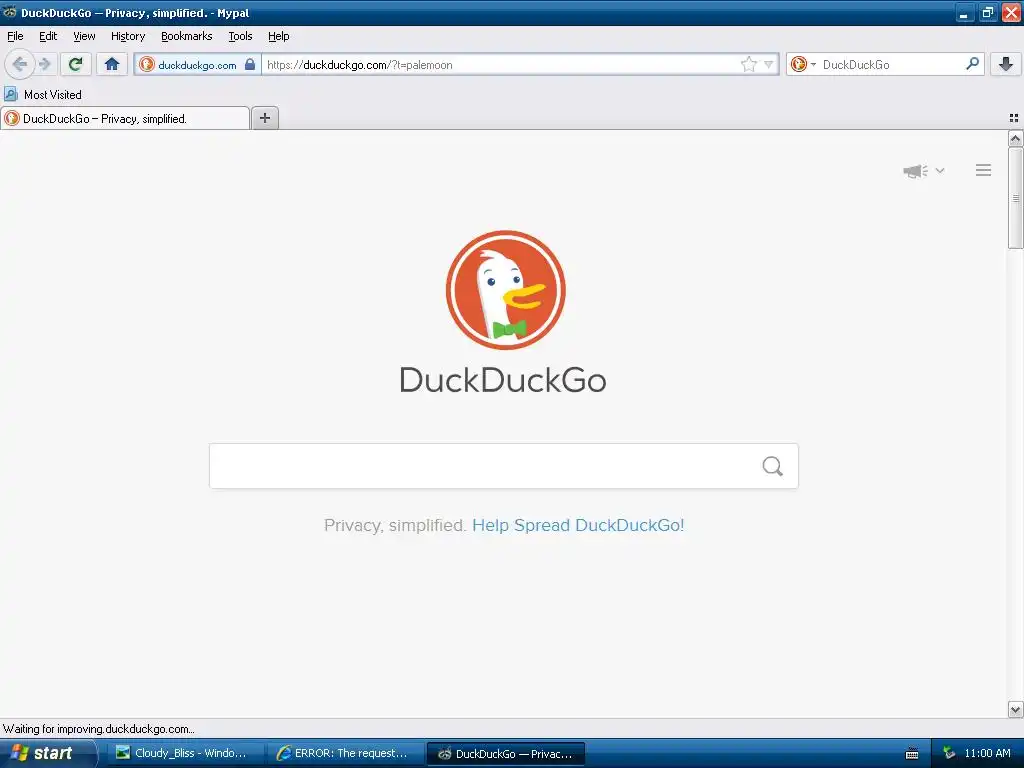Open the Edit menu
The height and width of the screenshot is (768, 1024).
(x=48, y=36)
